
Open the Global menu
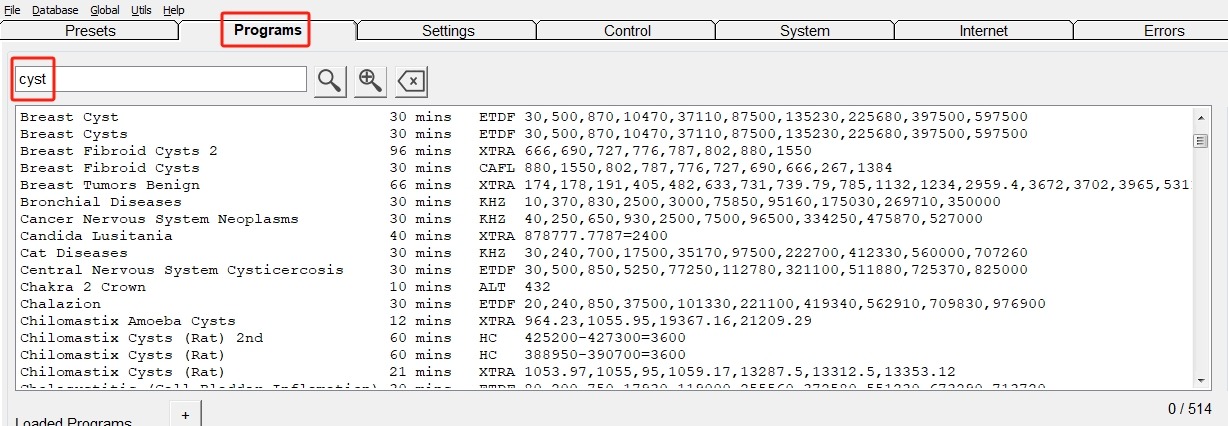pyautogui.click(x=106, y=10)
